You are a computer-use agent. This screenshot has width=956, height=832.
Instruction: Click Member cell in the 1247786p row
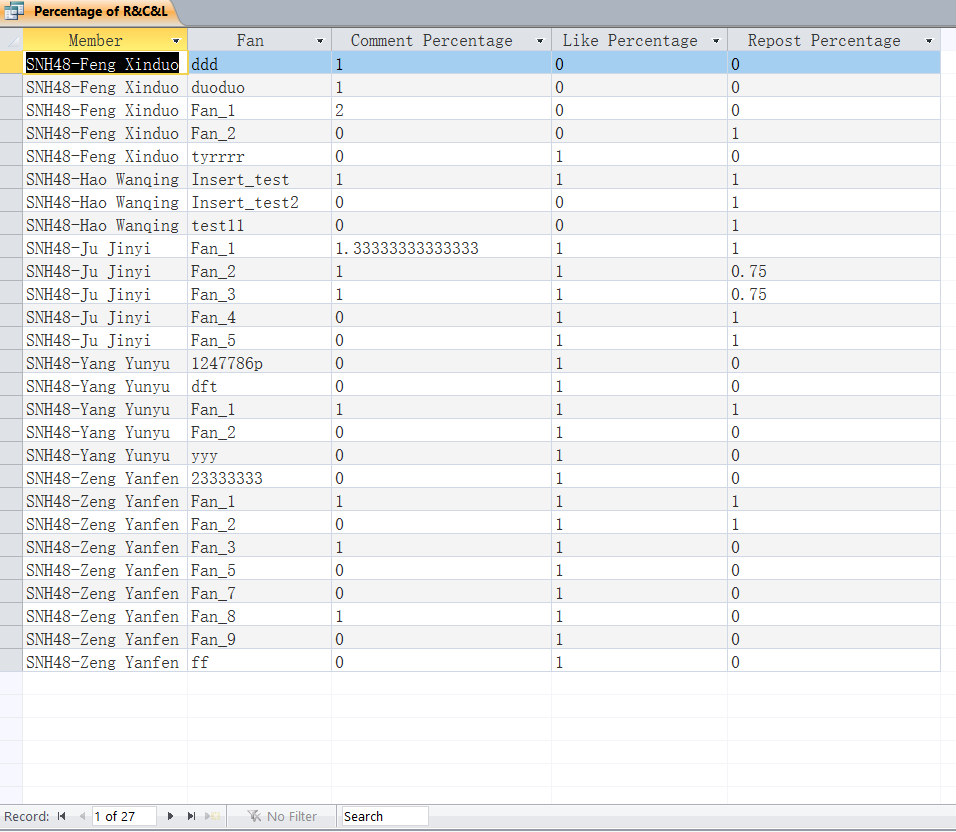pos(105,363)
